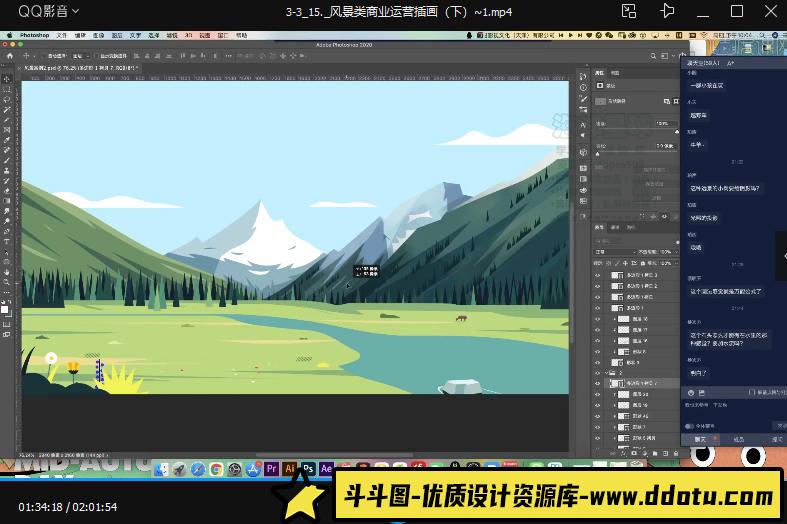Image resolution: width=787 pixels, height=524 pixels.
Task: Click the QQ Player pin-on-top icon
Action: point(667,11)
